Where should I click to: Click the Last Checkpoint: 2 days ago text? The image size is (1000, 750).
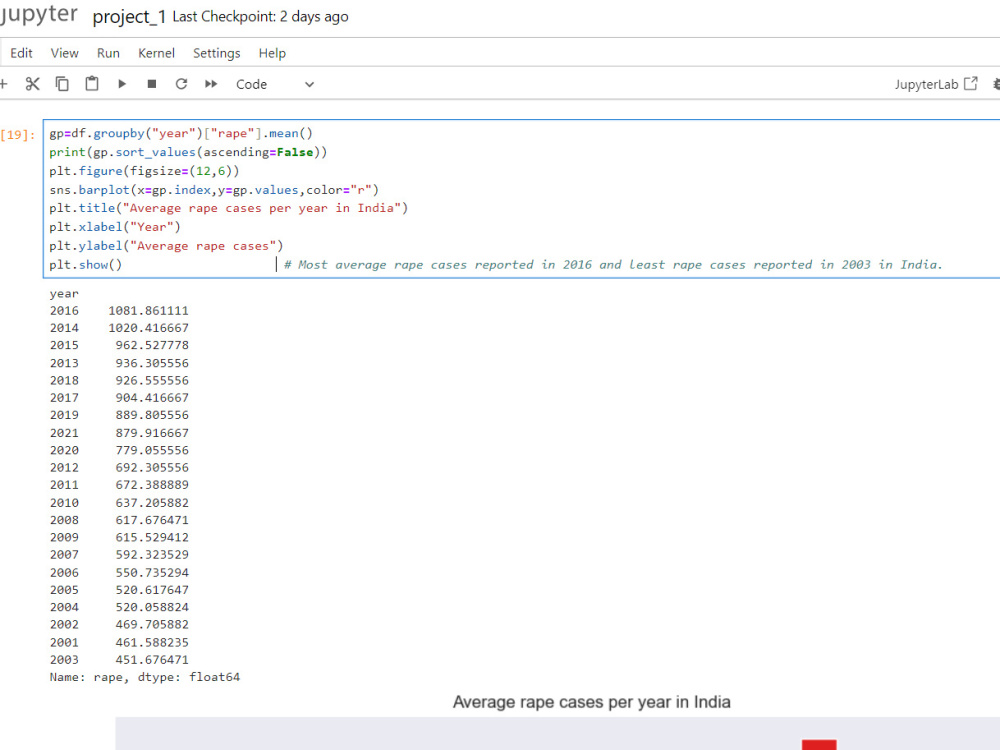pos(260,17)
